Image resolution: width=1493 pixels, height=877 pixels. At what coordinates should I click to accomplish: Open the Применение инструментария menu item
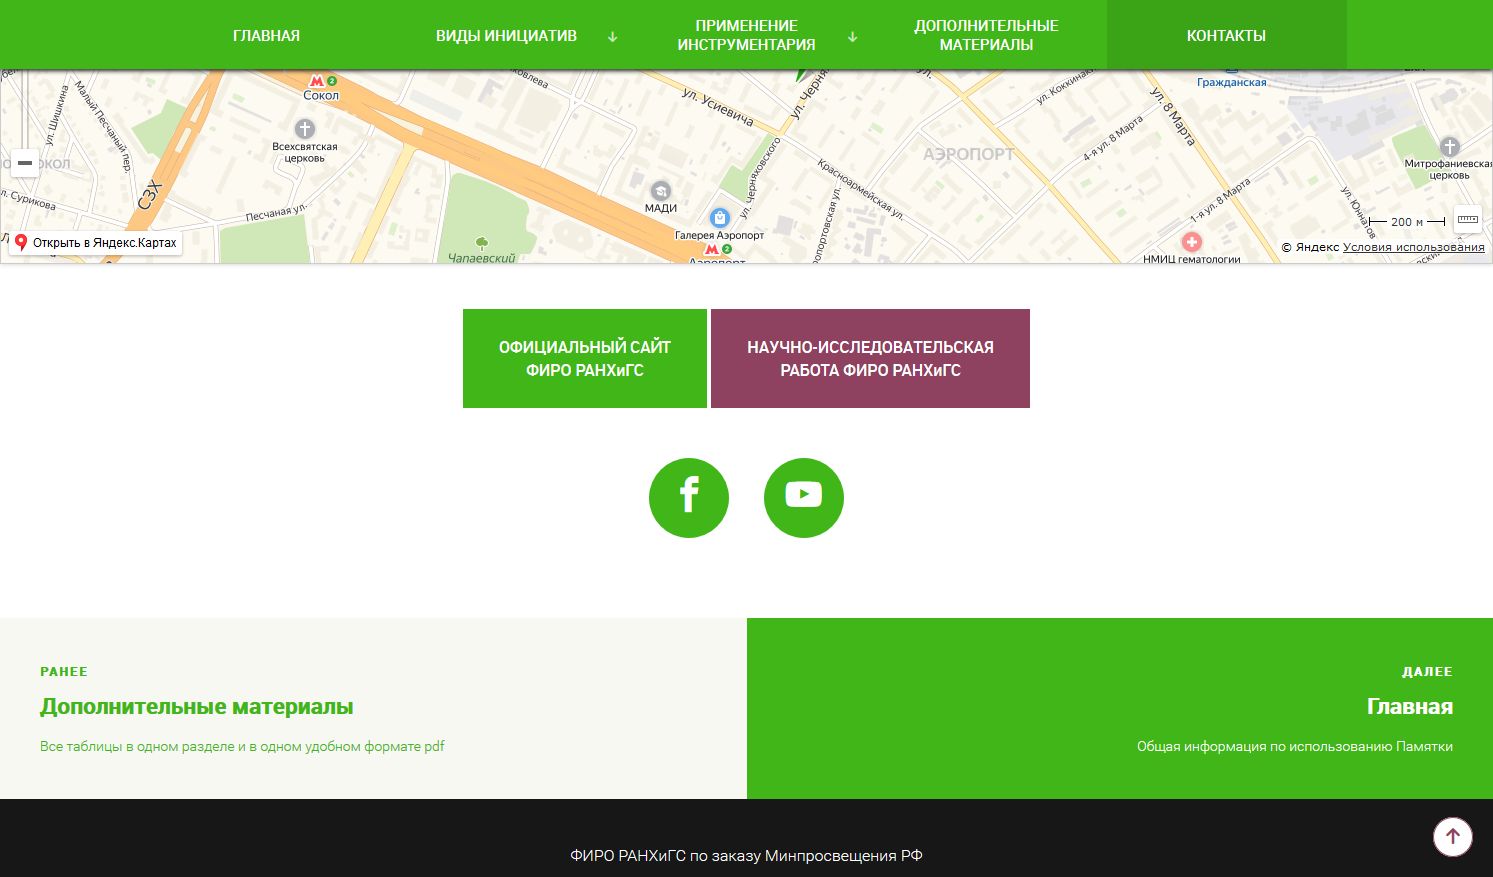746,35
